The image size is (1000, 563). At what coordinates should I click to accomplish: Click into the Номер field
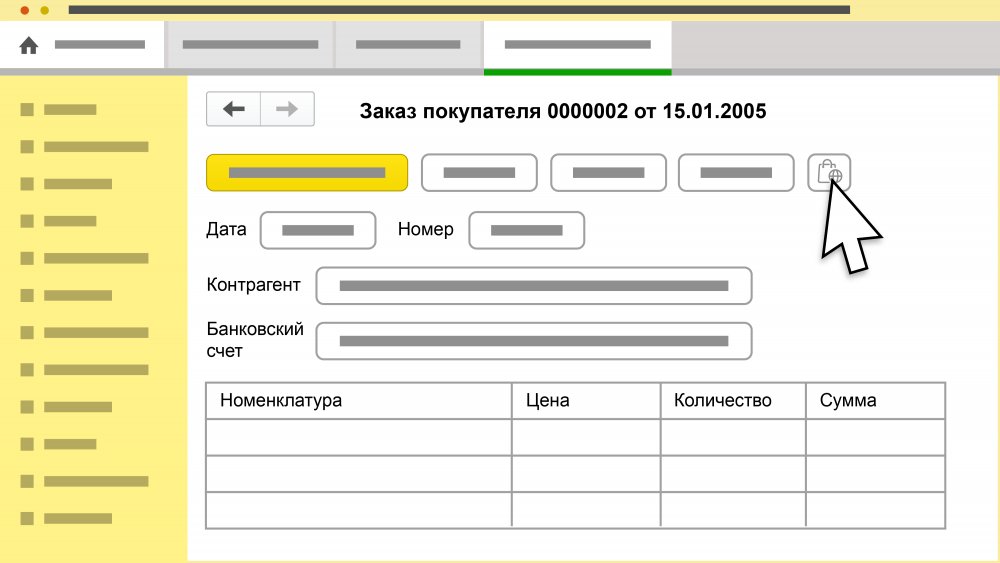527,230
